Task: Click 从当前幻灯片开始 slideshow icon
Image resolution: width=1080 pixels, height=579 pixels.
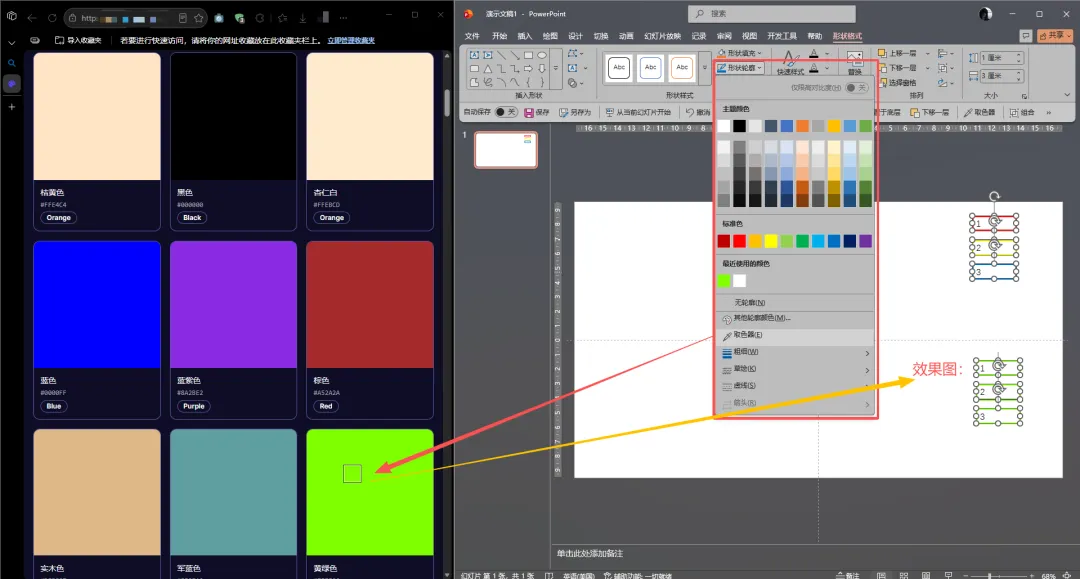Action: [x=610, y=112]
